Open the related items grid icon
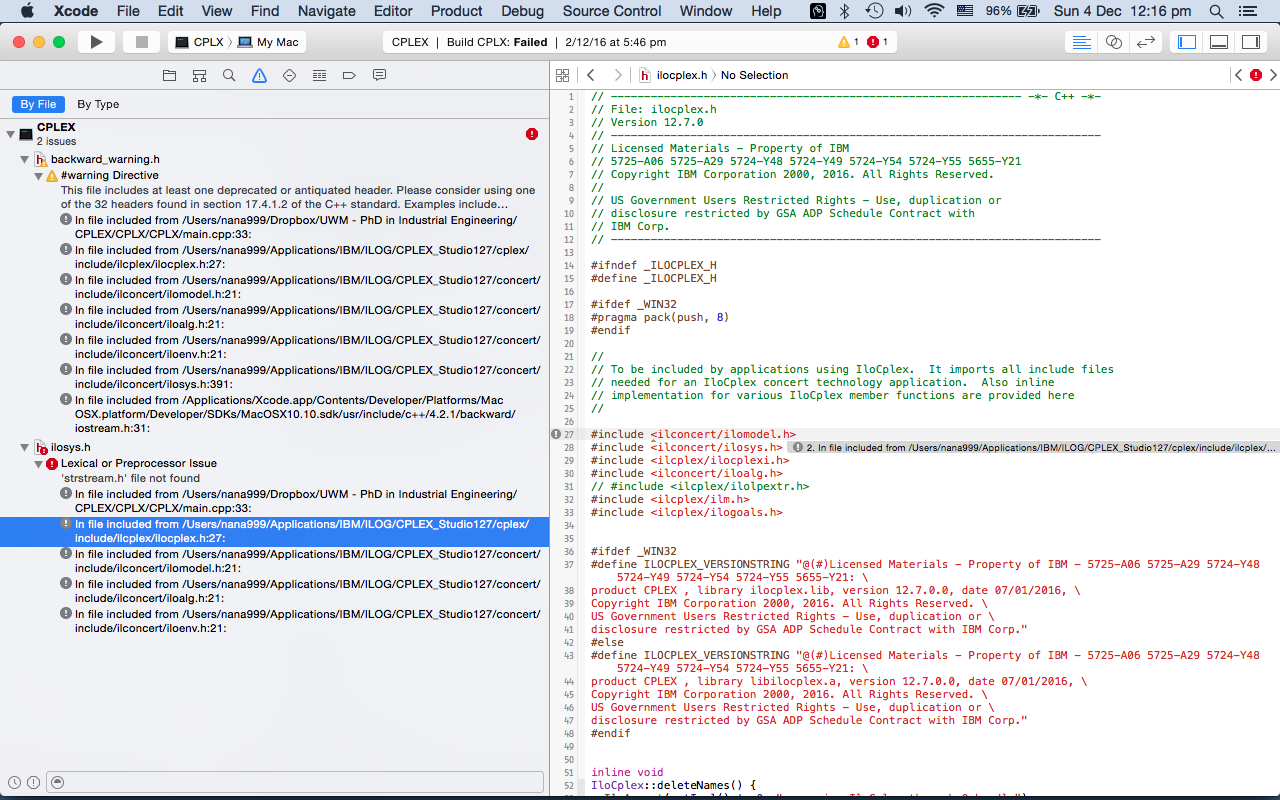 coord(562,75)
